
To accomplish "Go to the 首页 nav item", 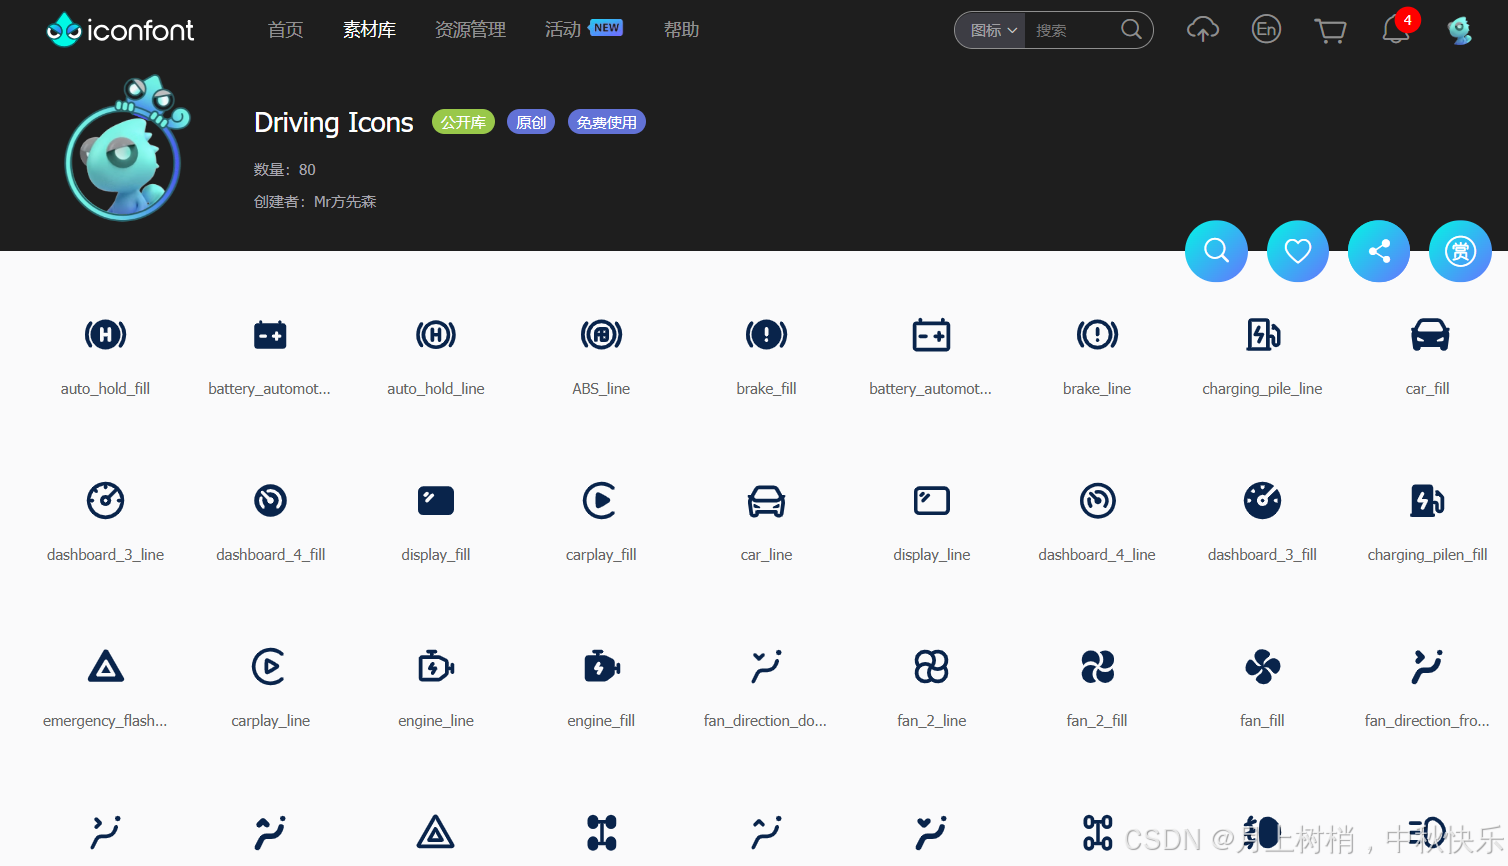I will 285,30.
